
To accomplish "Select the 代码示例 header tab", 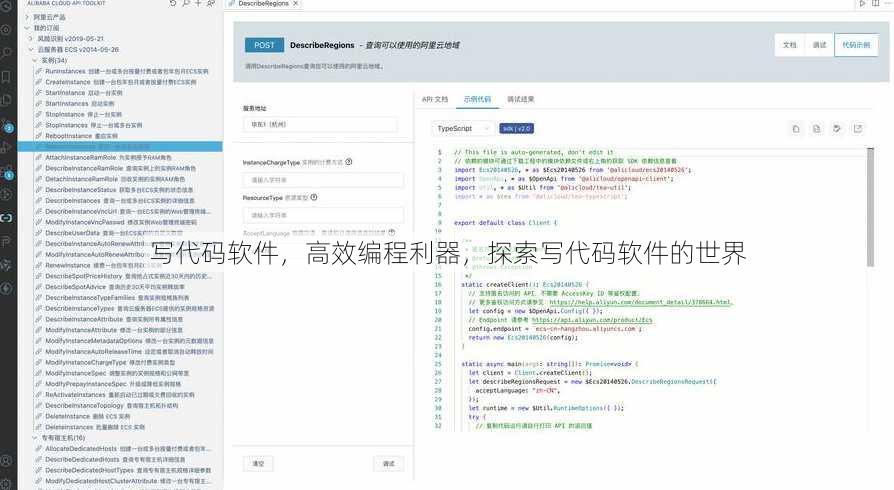I will 856,45.
